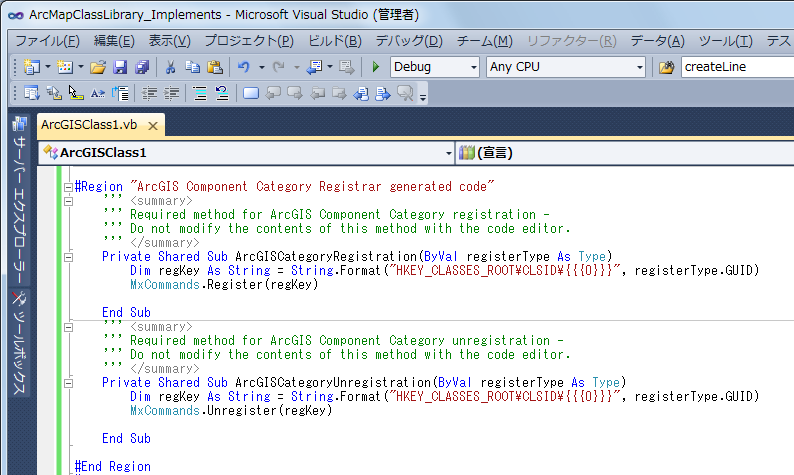Collapse the ArcGISCategoryUnregistration Sub

coord(68,383)
